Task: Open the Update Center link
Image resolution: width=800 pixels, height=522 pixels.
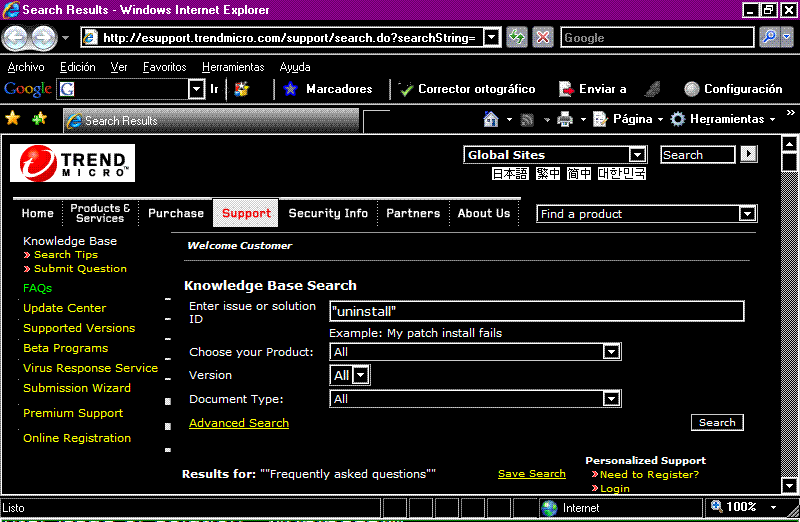Action: pyautogui.click(x=64, y=308)
